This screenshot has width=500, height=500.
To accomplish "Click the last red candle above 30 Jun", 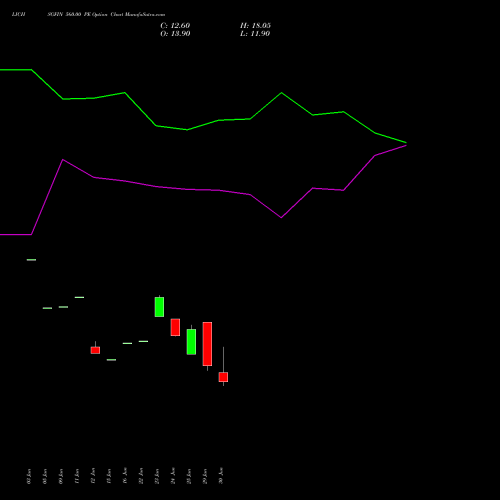I will click(x=223, y=377).
